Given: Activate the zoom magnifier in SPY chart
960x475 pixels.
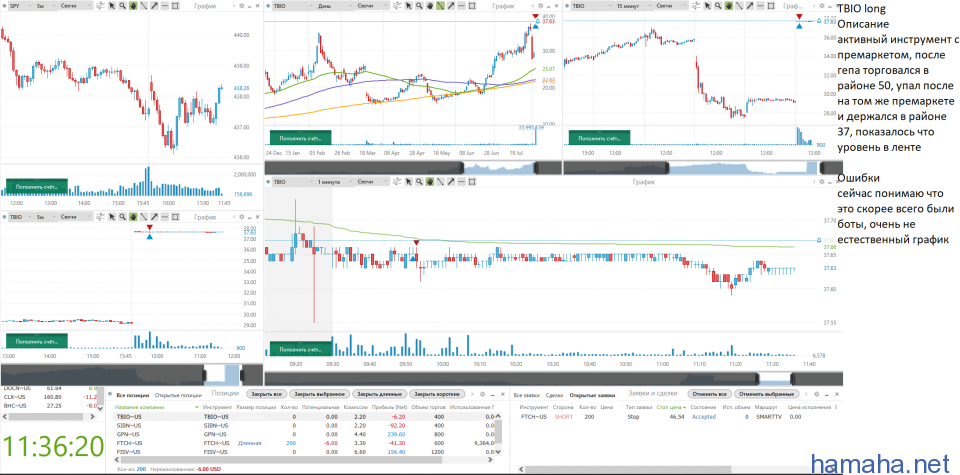Looking at the screenshot, I should (x=122, y=6).
